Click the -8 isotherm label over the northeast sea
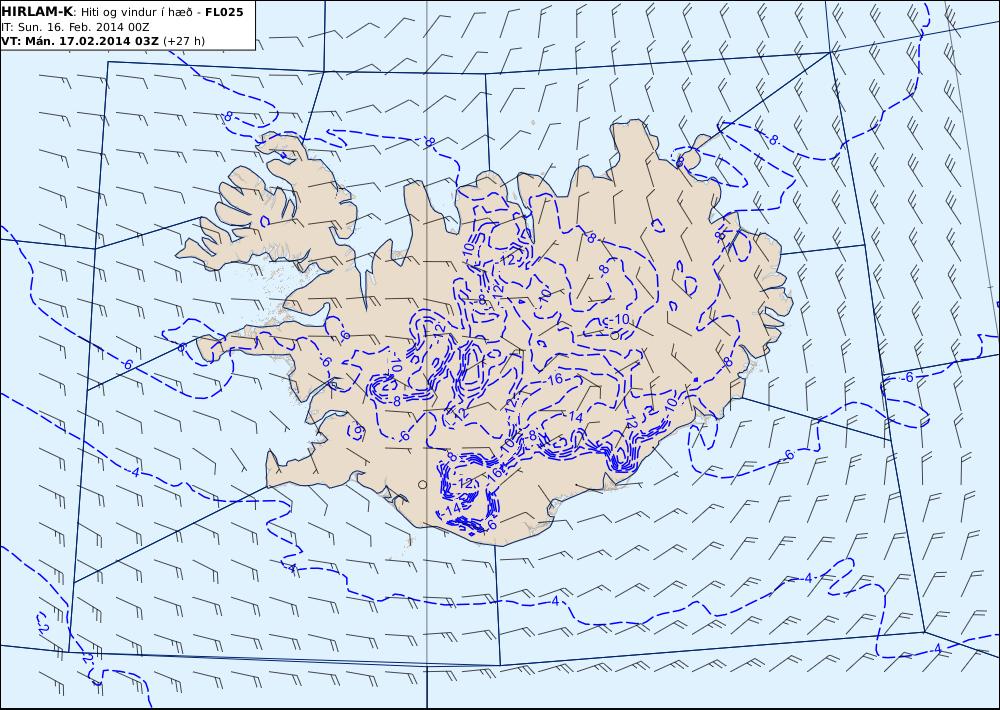This screenshot has width=1000, height=710. point(772,140)
